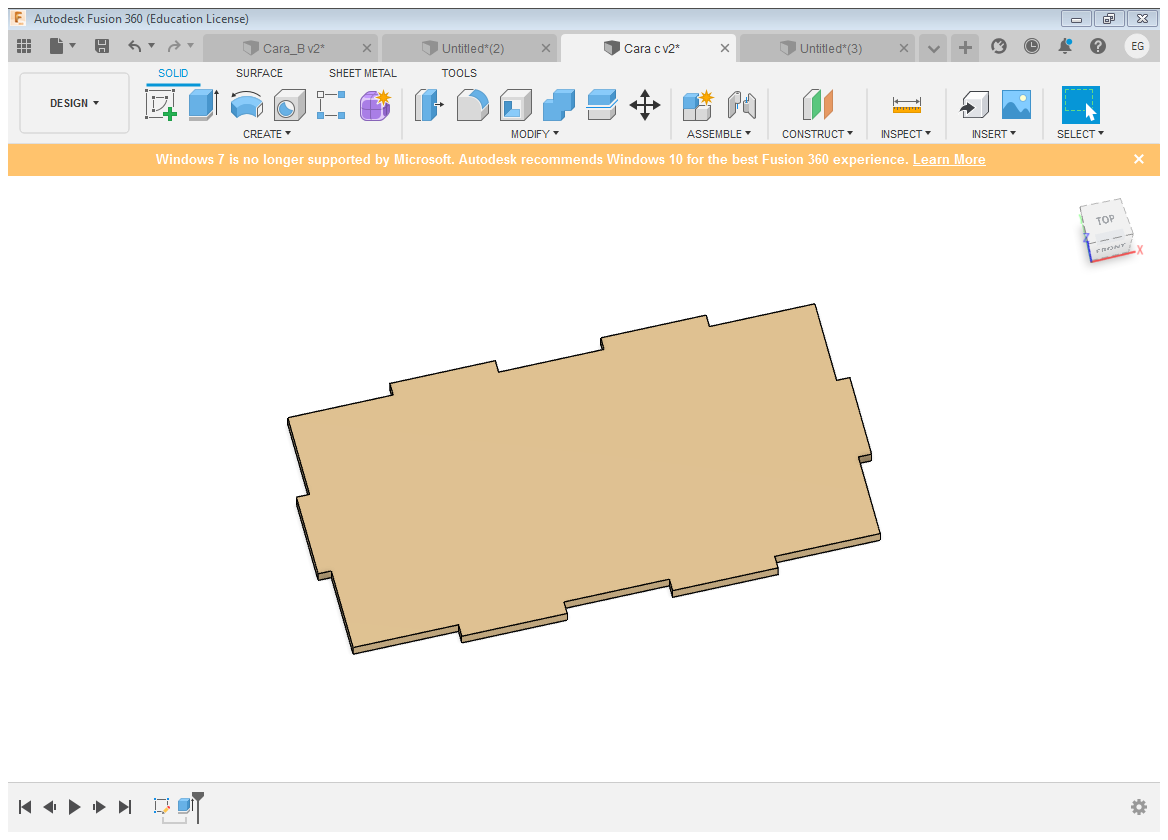Viewport: 1168px width, 840px height.
Task: Switch to the Untitled*(3) tab
Action: pyautogui.click(x=829, y=48)
